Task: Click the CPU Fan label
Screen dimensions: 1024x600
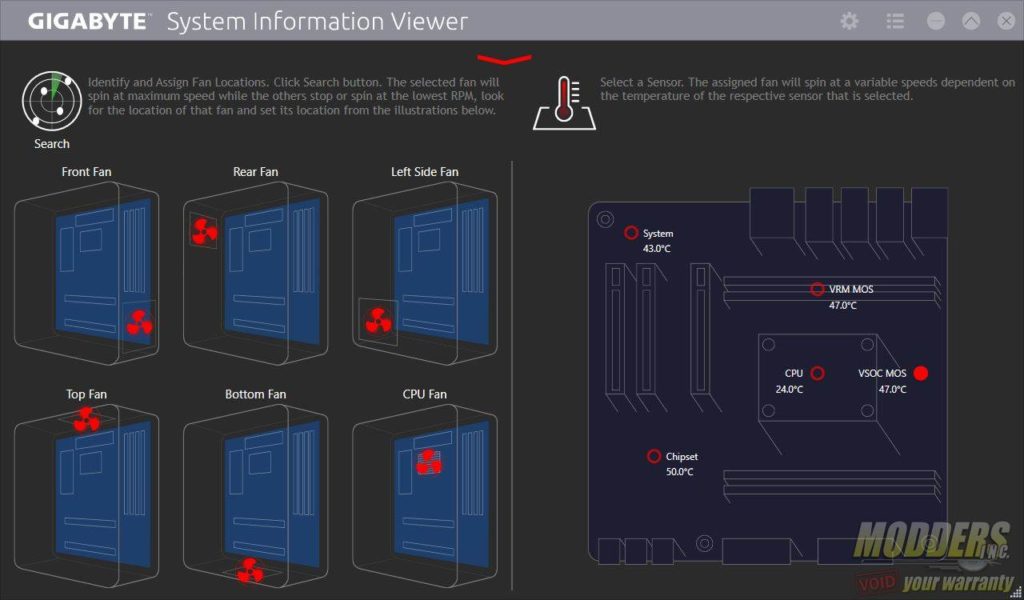Action: [x=424, y=394]
